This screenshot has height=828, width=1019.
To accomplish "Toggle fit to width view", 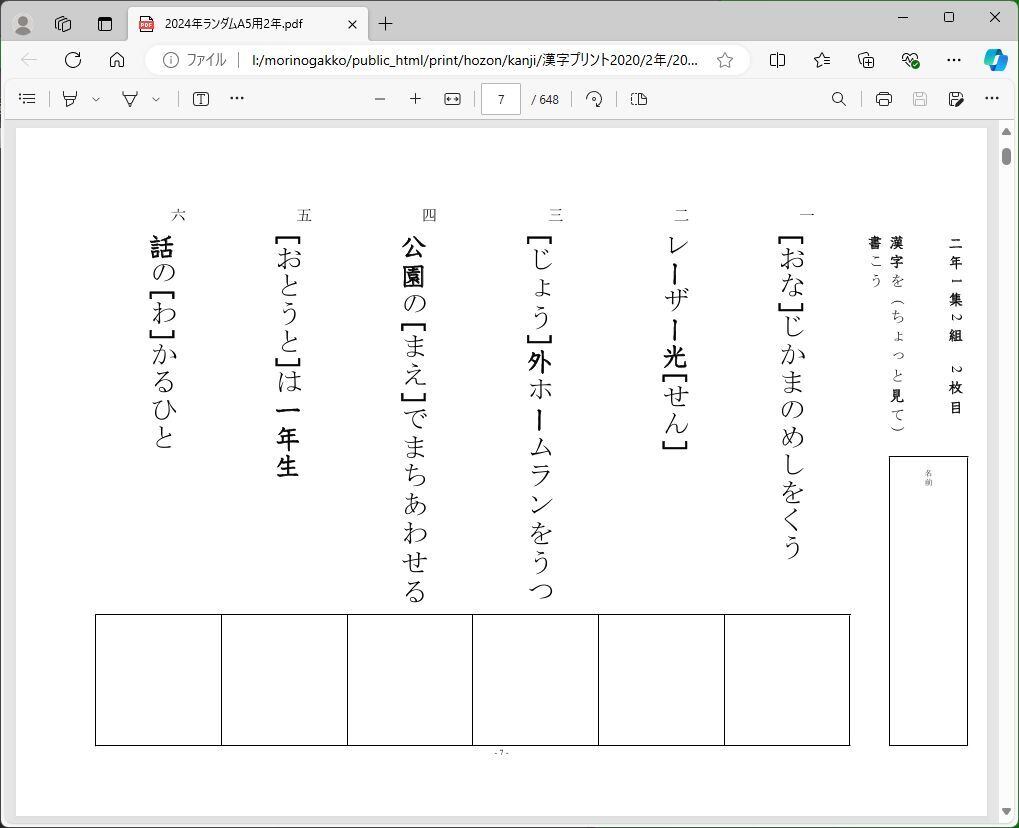I will pos(452,99).
